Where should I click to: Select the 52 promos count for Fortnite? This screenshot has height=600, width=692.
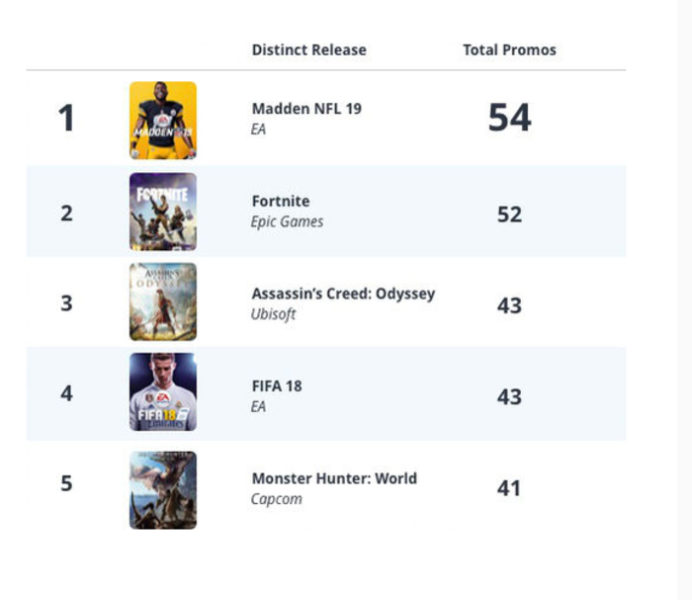click(509, 213)
